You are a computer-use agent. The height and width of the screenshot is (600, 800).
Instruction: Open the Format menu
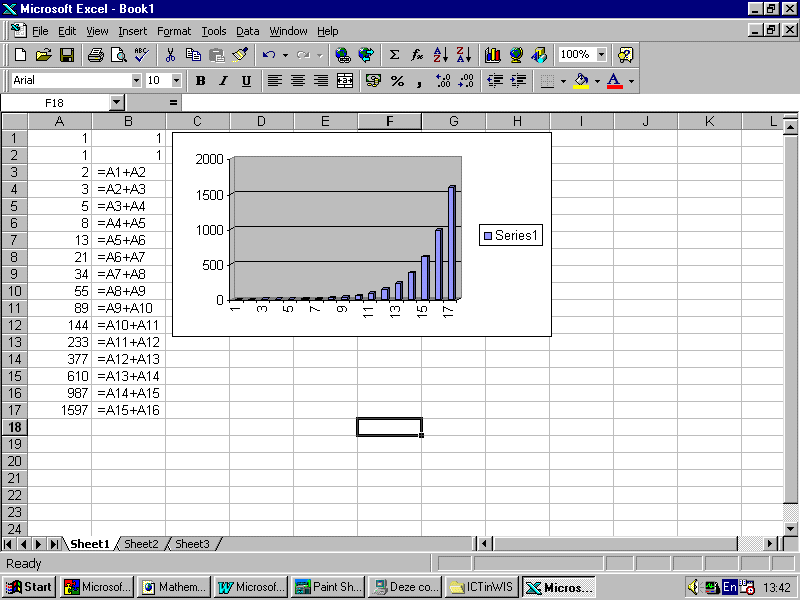click(x=174, y=32)
